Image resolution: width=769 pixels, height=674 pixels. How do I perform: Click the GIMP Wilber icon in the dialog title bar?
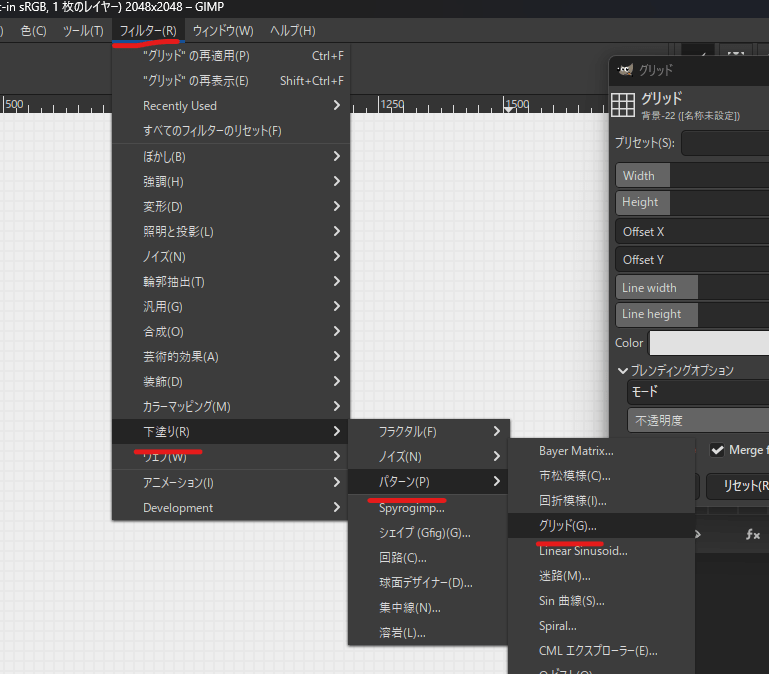624,70
